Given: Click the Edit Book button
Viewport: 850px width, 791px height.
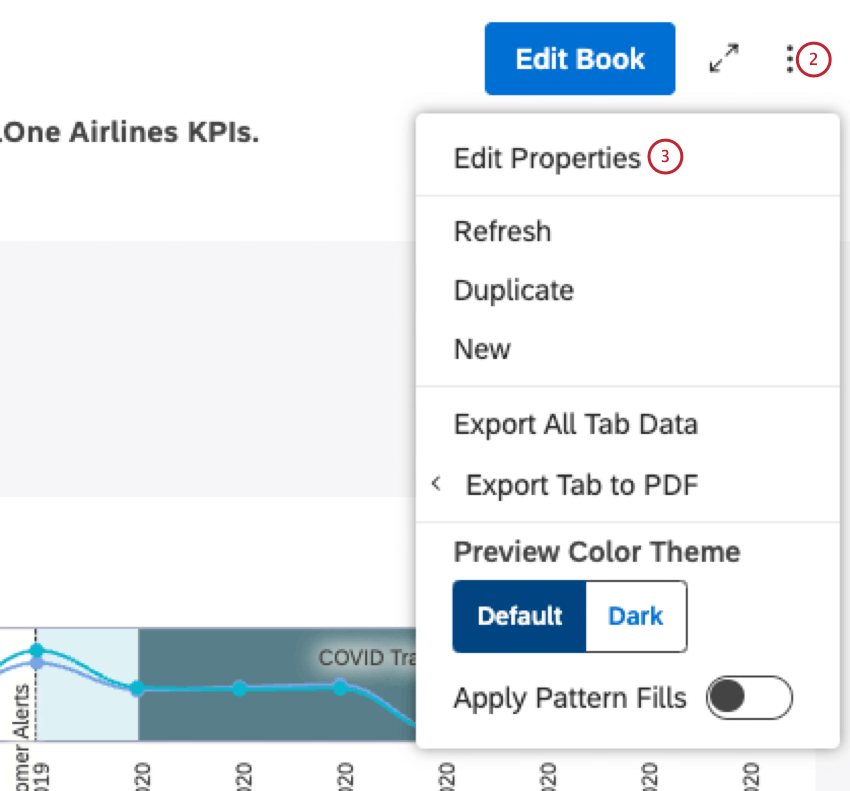Looking at the screenshot, I should point(579,58).
